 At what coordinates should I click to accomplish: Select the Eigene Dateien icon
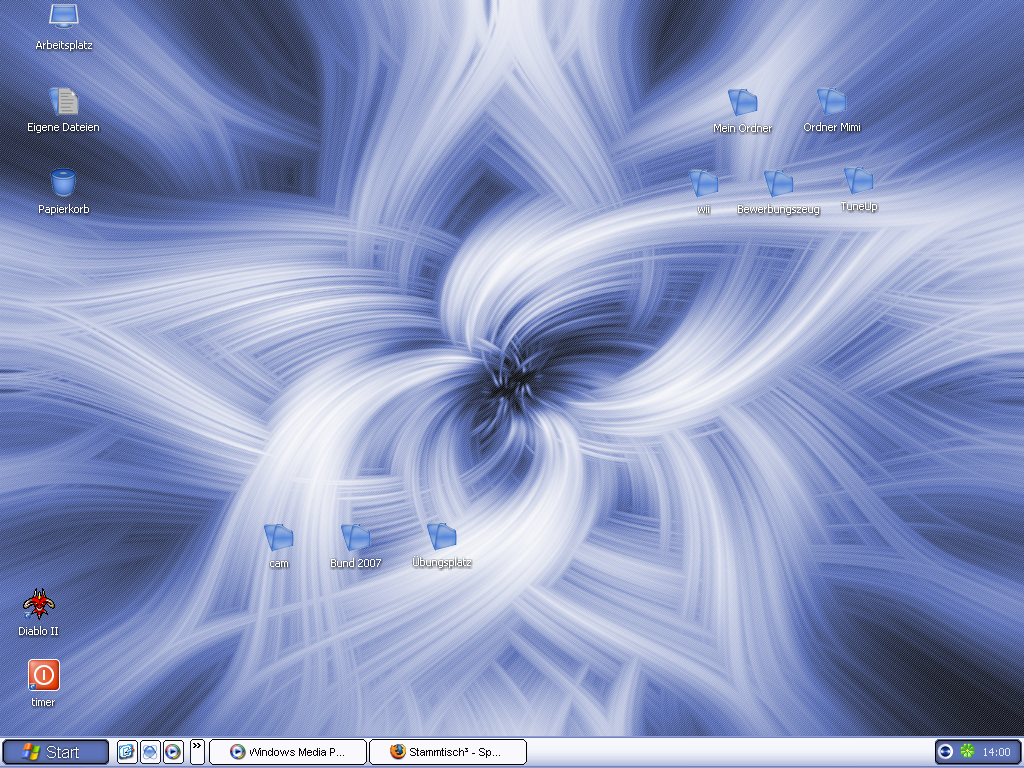pos(63,102)
